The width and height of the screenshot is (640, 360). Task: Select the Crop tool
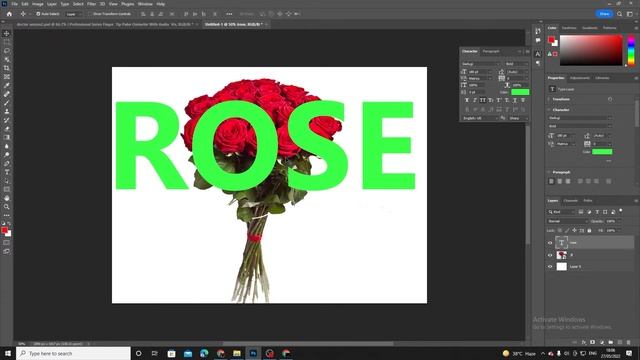click(x=7, y=68)
